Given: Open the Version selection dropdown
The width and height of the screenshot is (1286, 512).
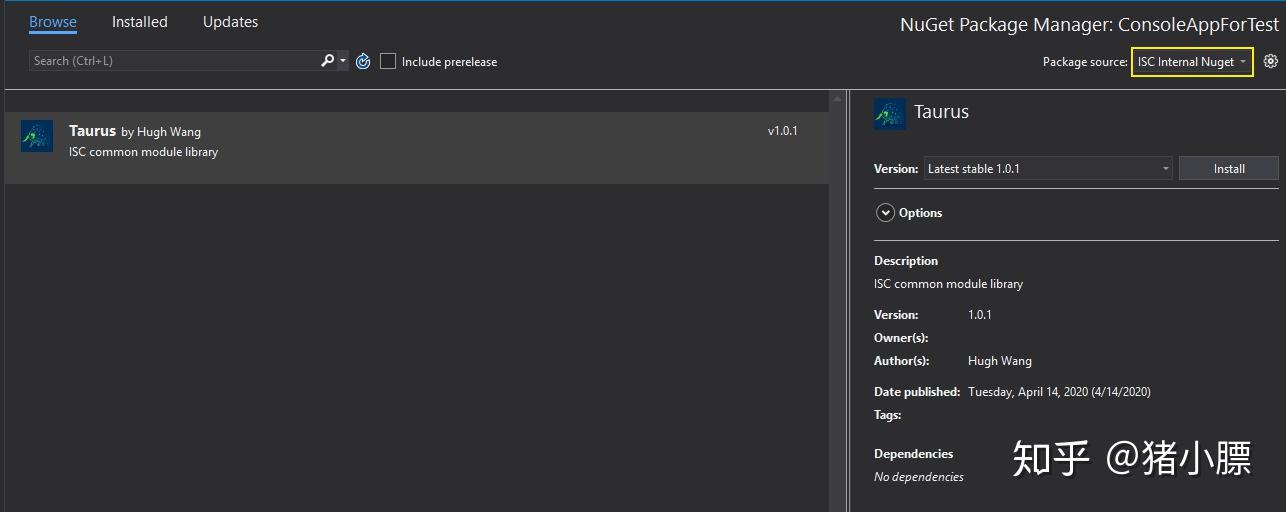Looking at the screenshot, I should 1047,169.
